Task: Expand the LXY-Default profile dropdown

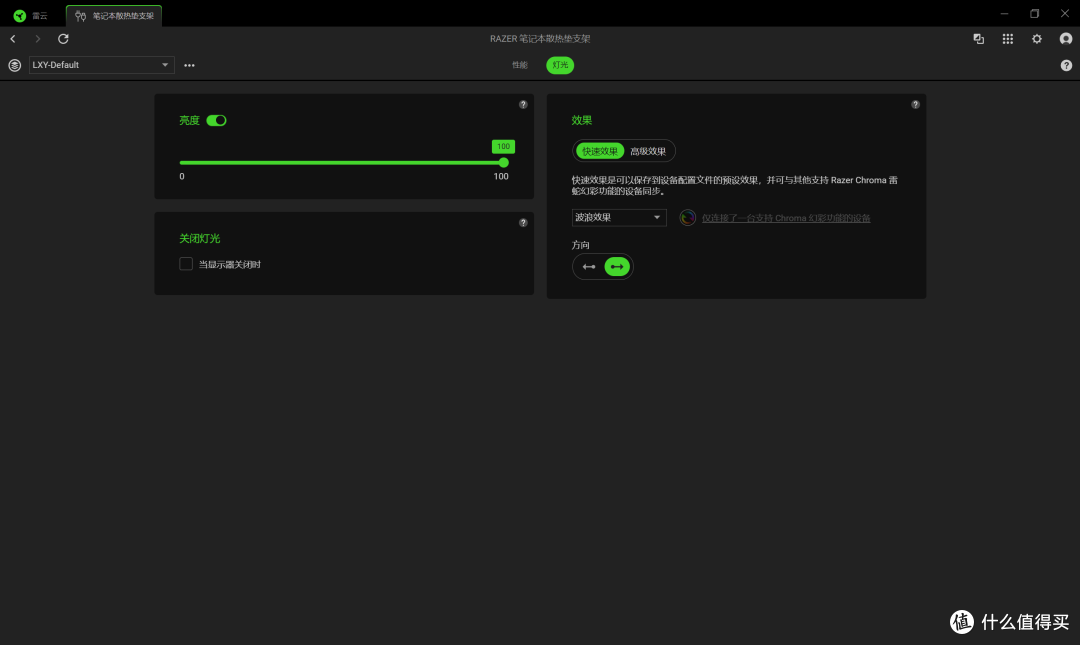Action: pos(101,65)
